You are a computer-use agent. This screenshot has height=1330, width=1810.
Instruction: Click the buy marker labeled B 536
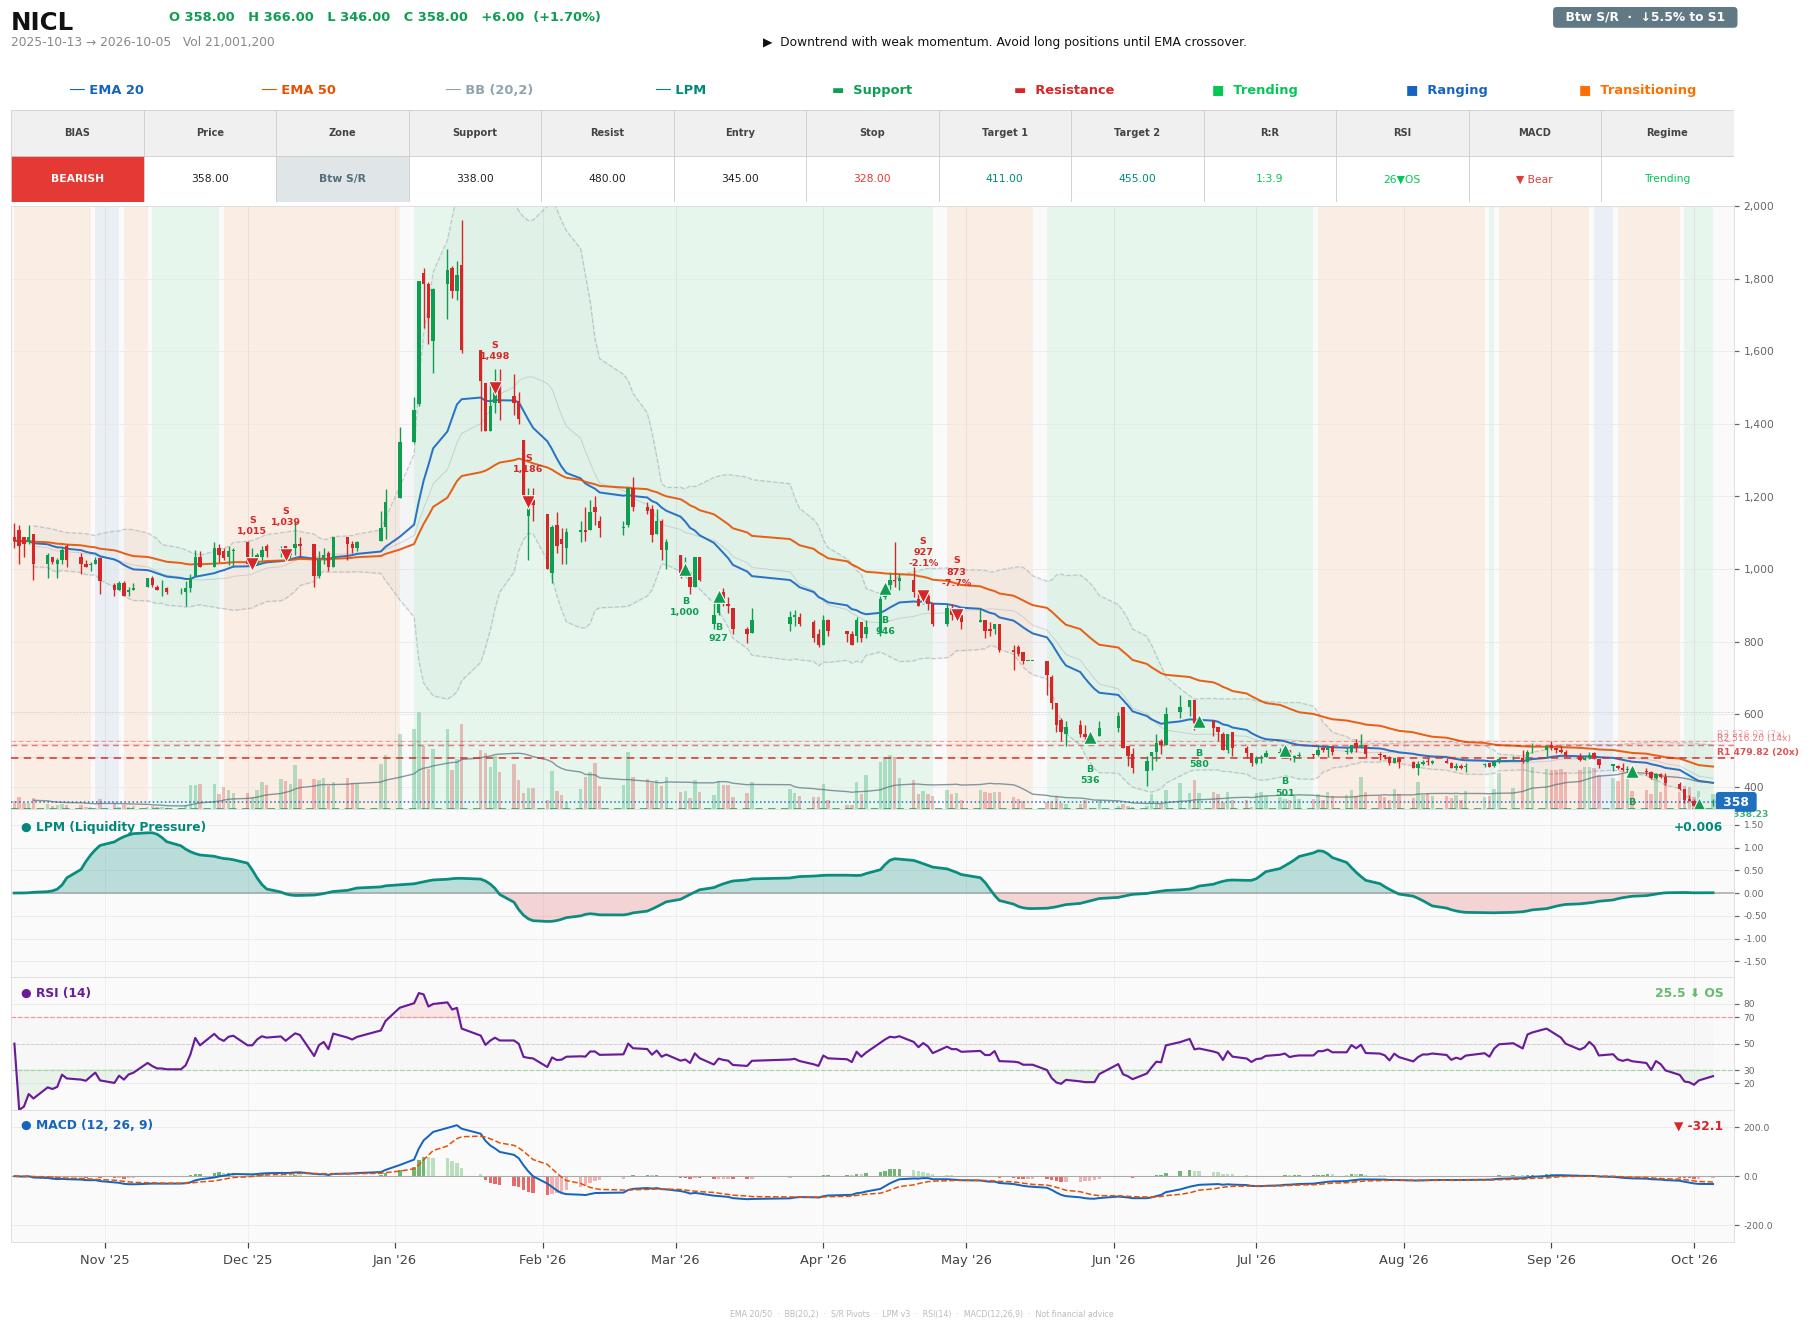1090,738
